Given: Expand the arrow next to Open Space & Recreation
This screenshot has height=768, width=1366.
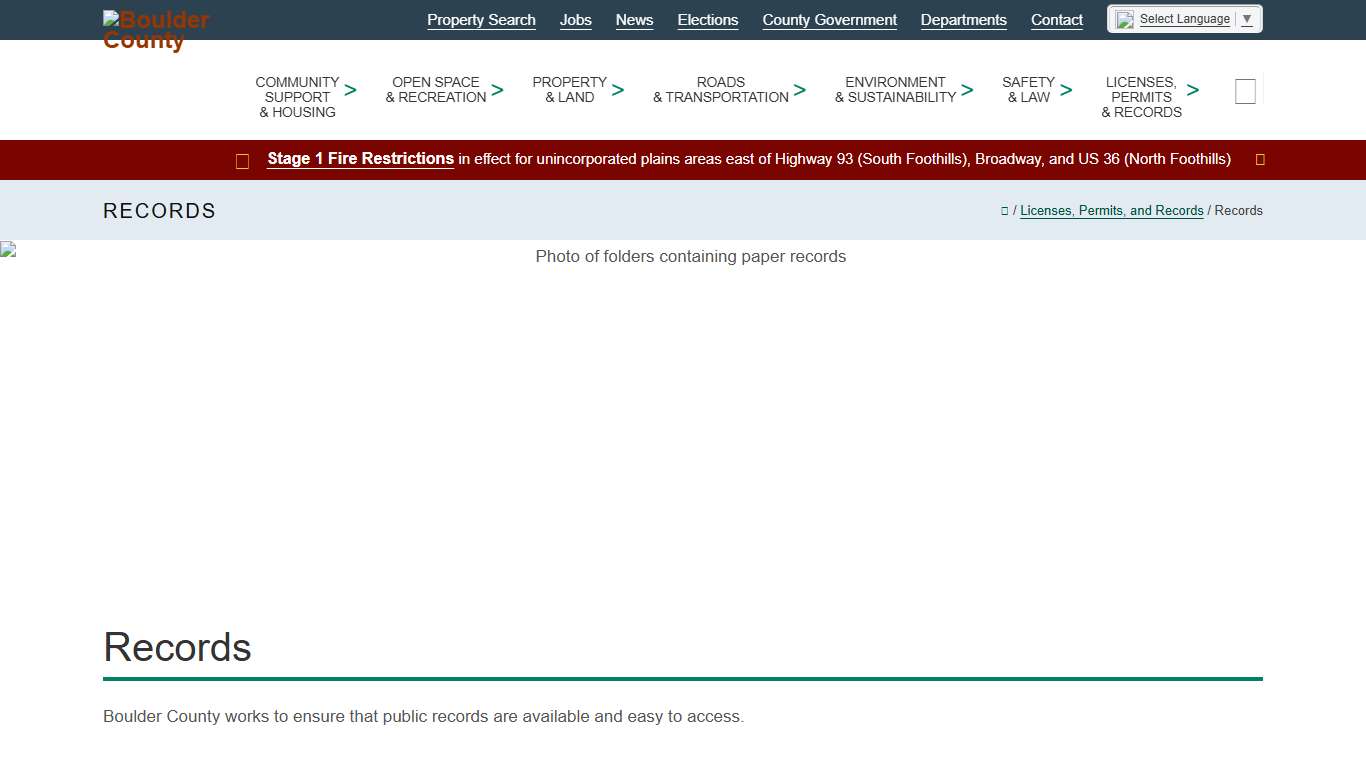Looking at the screenshot, I should (498, 90).
